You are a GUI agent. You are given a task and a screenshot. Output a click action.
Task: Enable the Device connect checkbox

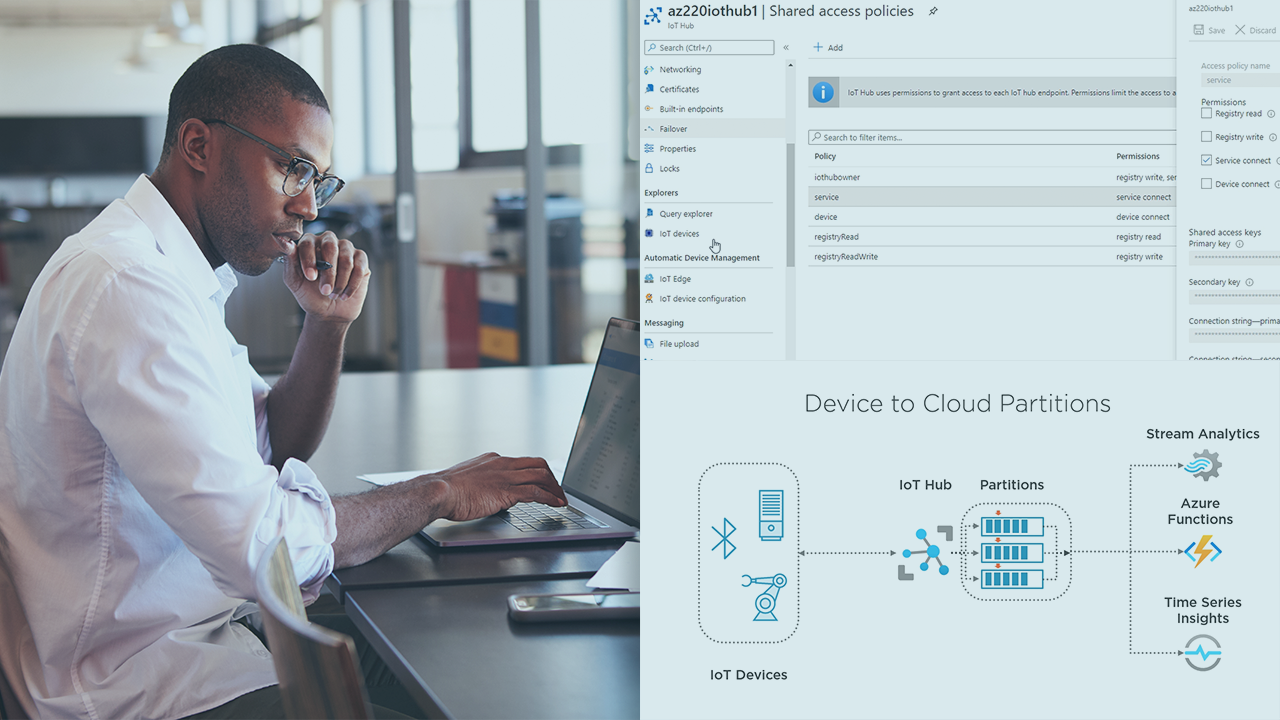coord(1206,184)
